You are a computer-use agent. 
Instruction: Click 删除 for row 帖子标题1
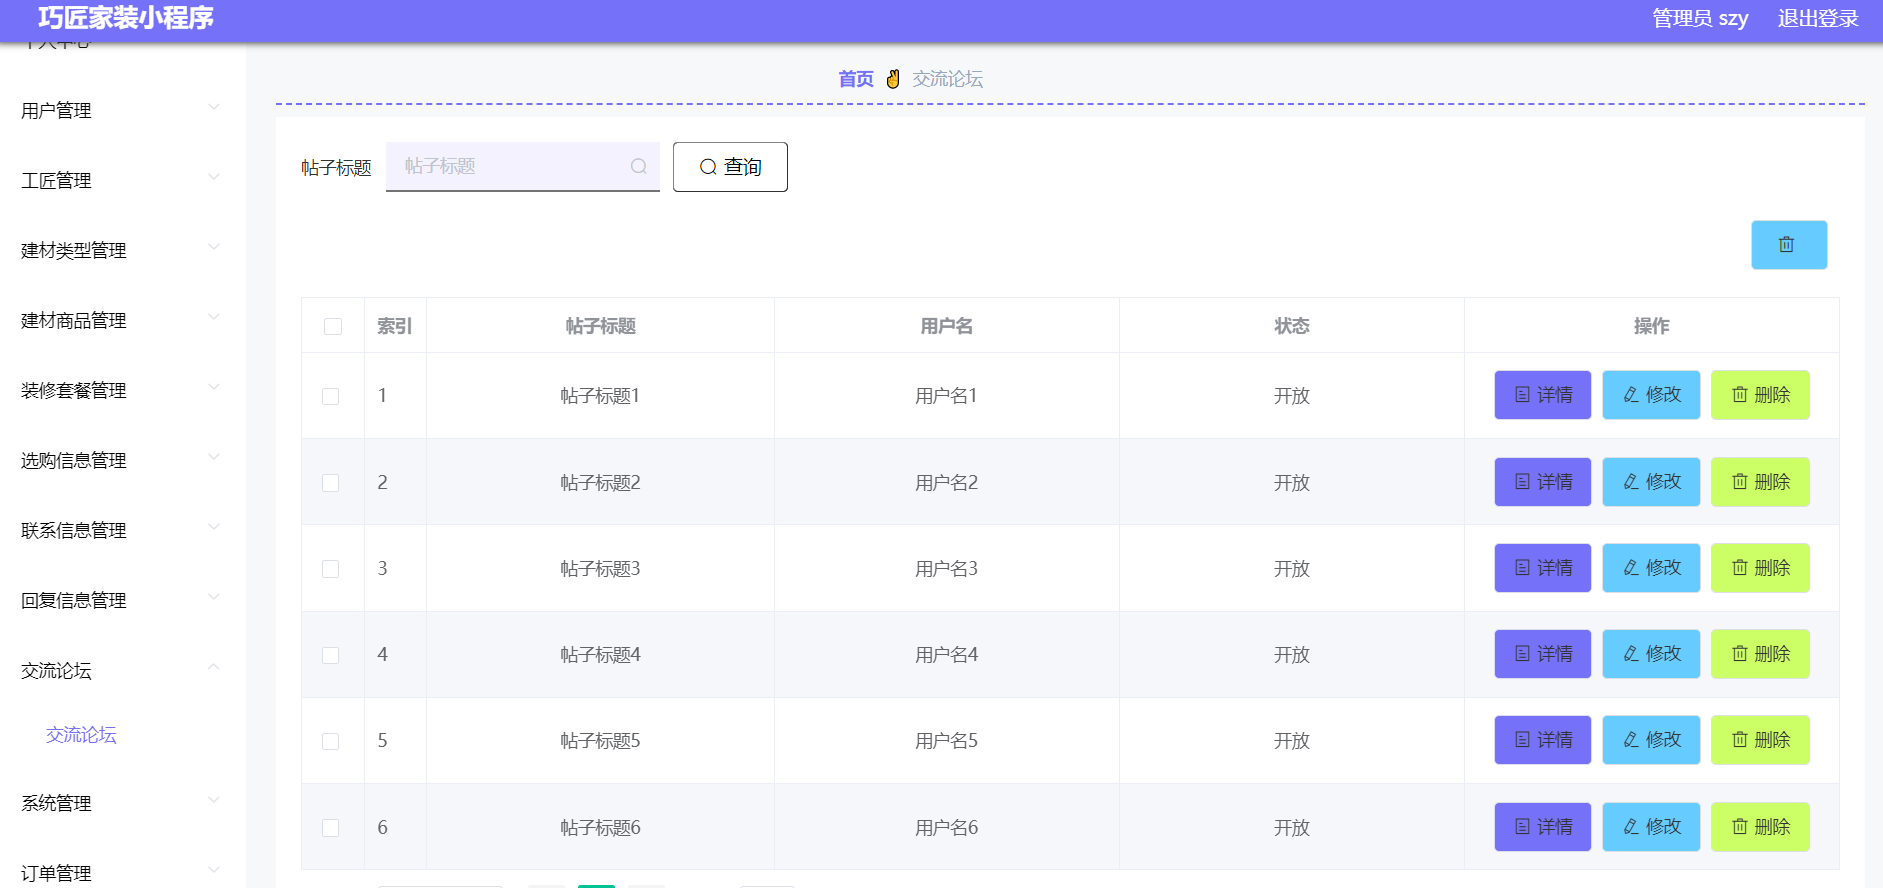tap(1760, 395)
